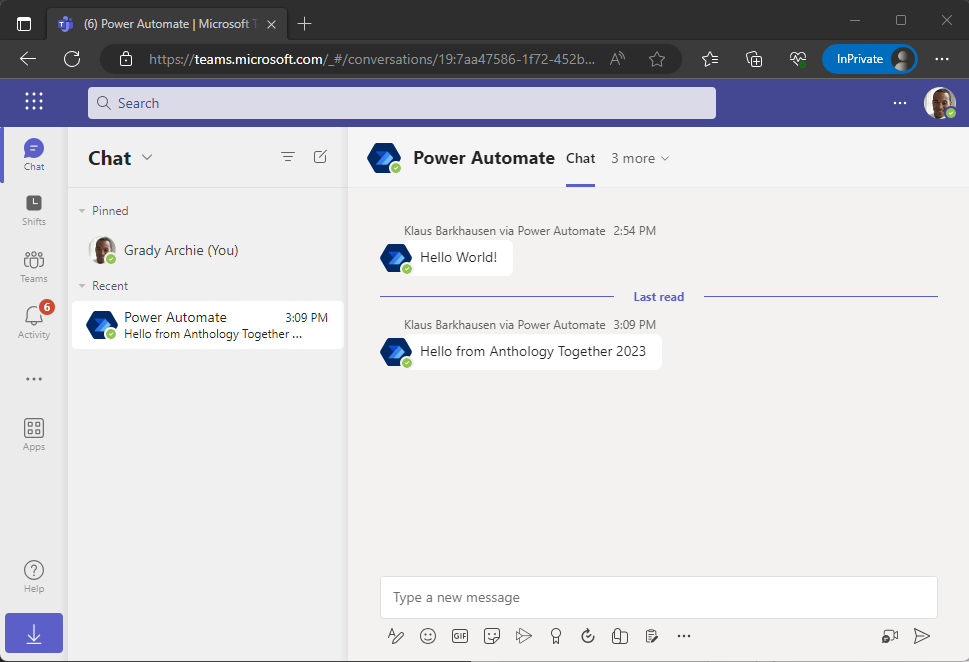View site information lock icon
Viewport: 969px width, 662px height.
pyautogui.click(x=126, y=59)
